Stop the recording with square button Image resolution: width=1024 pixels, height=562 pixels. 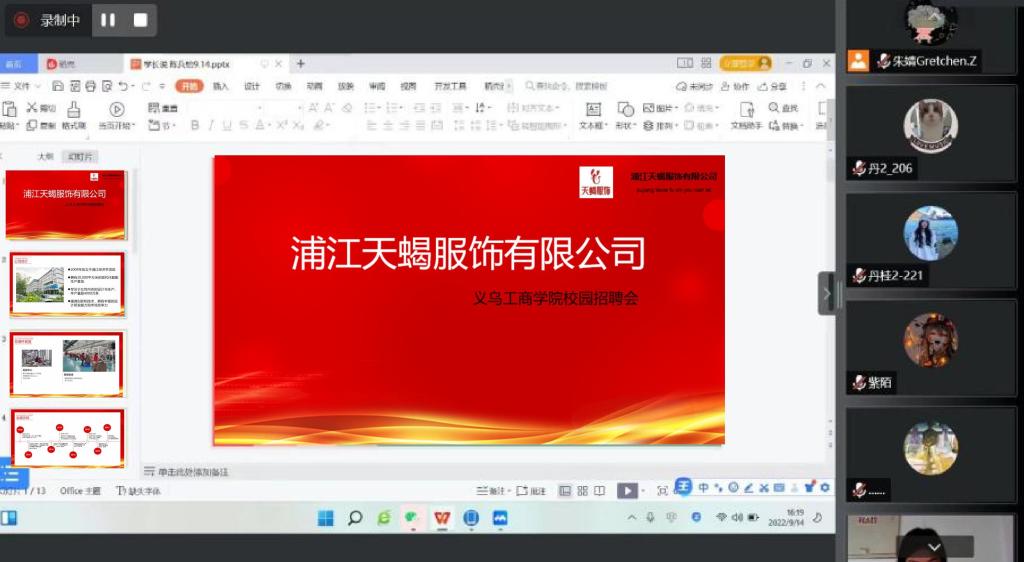coord(140,20)
